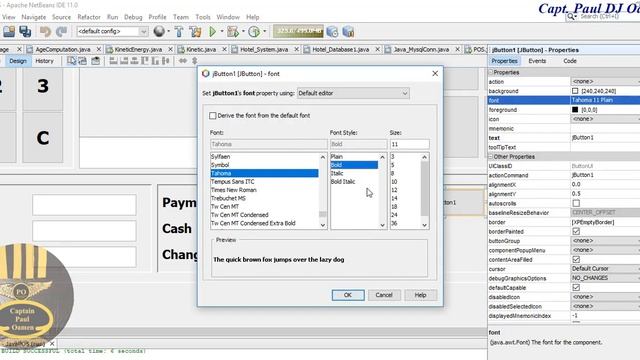Click the Preview Design icon

(96, 61)
